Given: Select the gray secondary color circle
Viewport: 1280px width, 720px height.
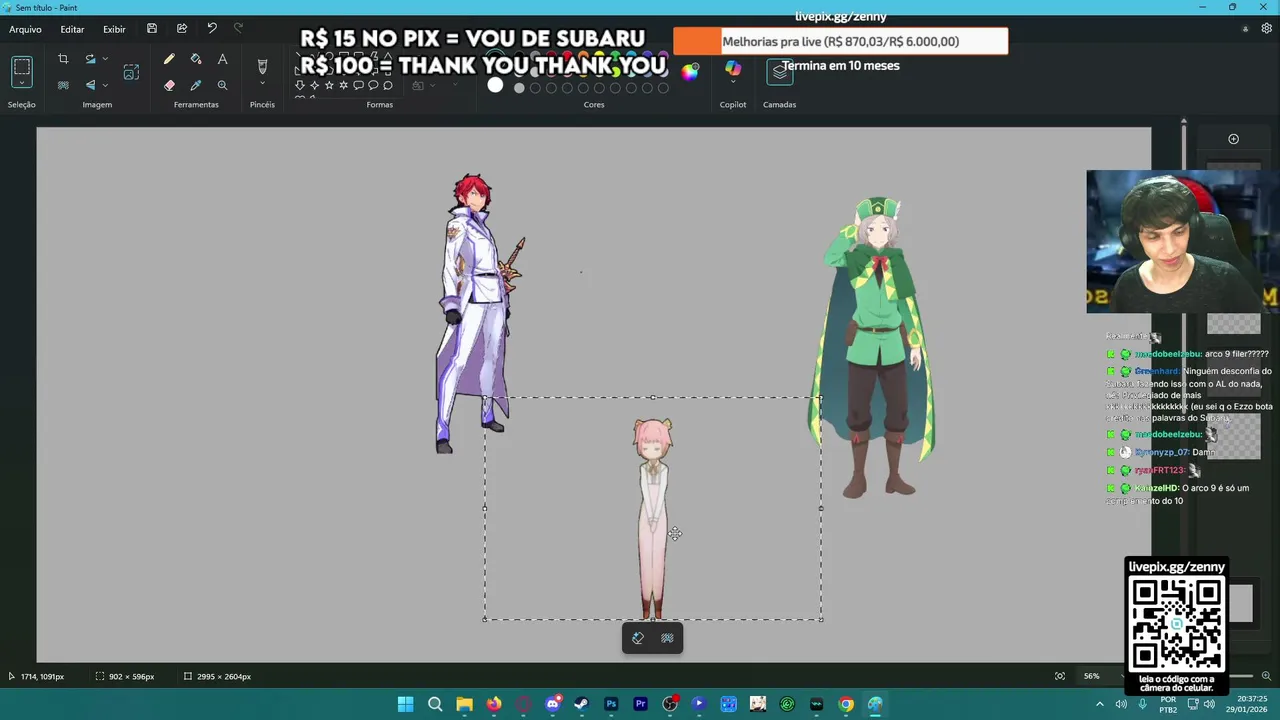Looking at the screenshot, I should click(x=519, y=88).
